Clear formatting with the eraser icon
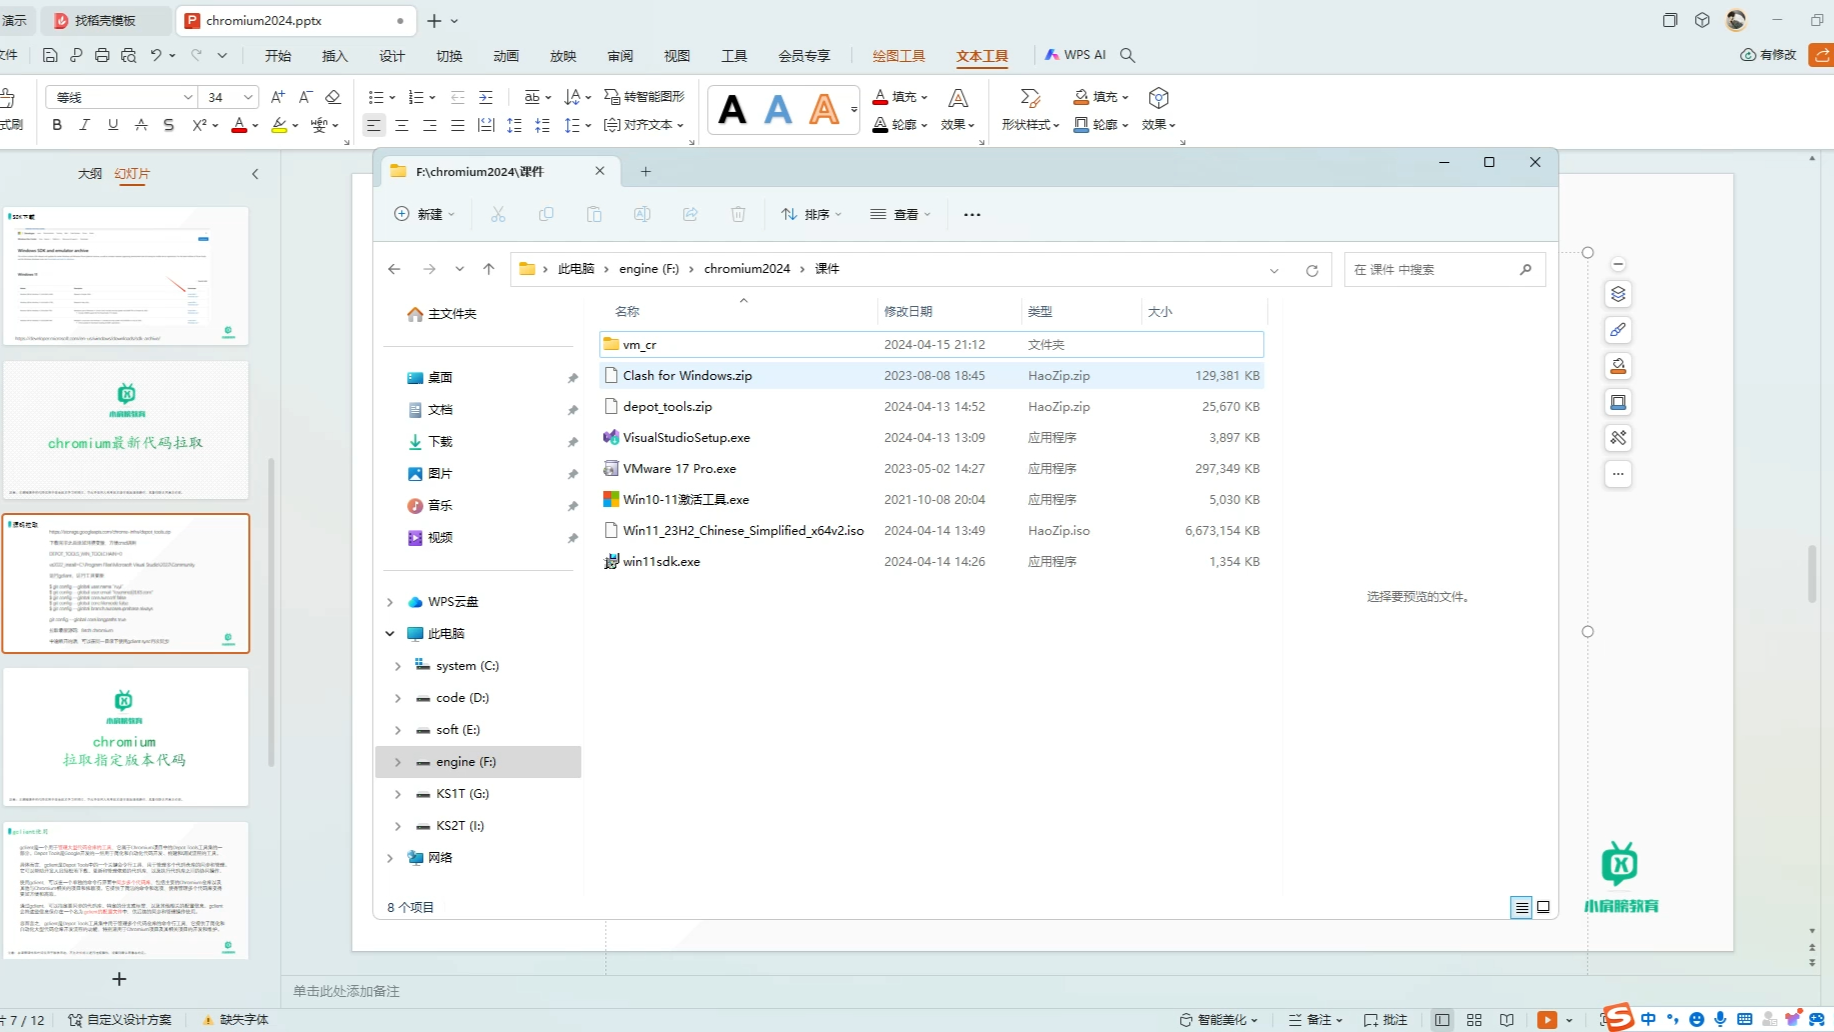 (333, 97)
